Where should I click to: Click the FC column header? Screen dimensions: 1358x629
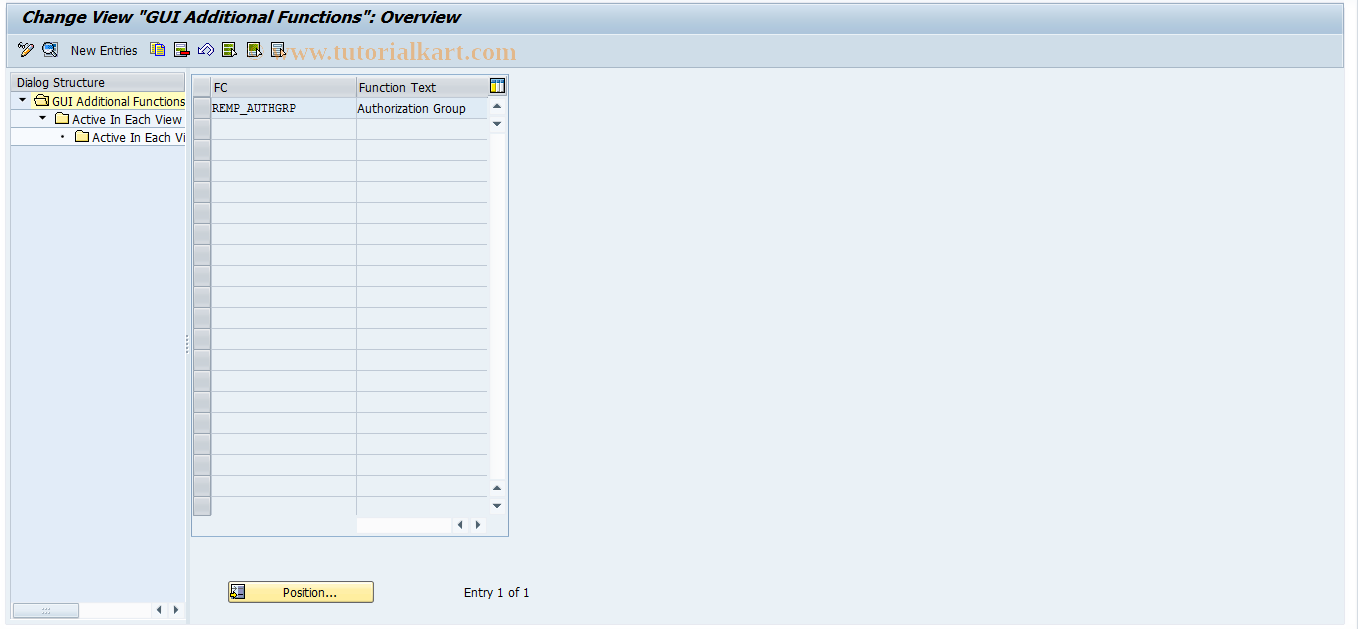[283, 87]
